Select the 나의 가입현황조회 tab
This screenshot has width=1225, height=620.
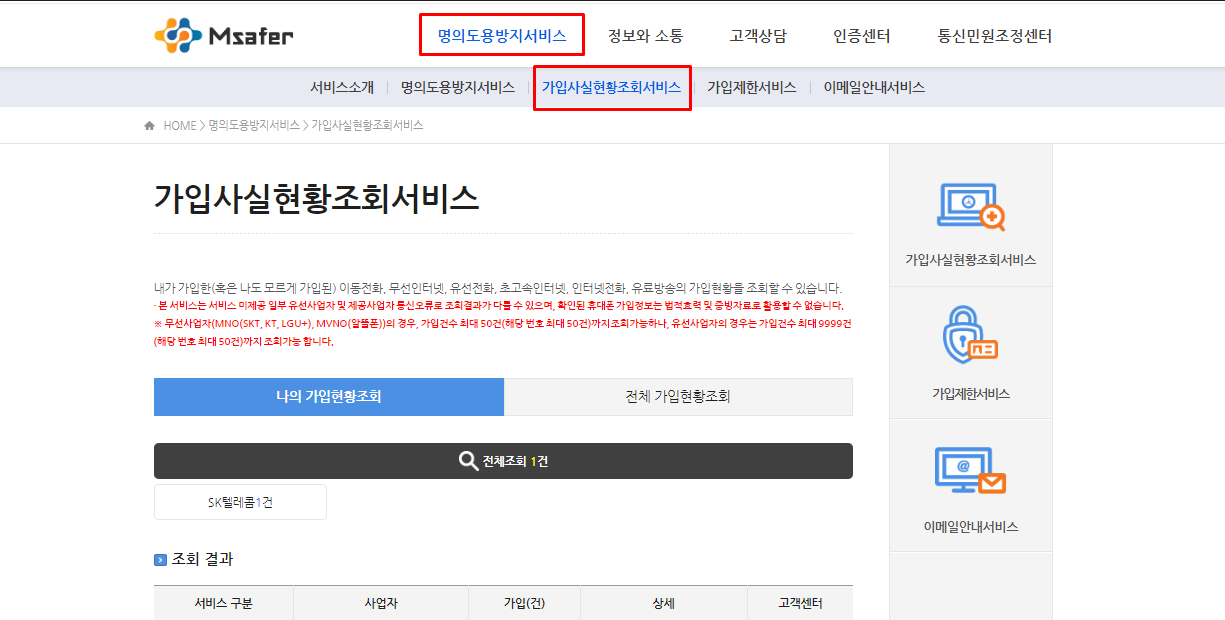click(x=328, y=396)
